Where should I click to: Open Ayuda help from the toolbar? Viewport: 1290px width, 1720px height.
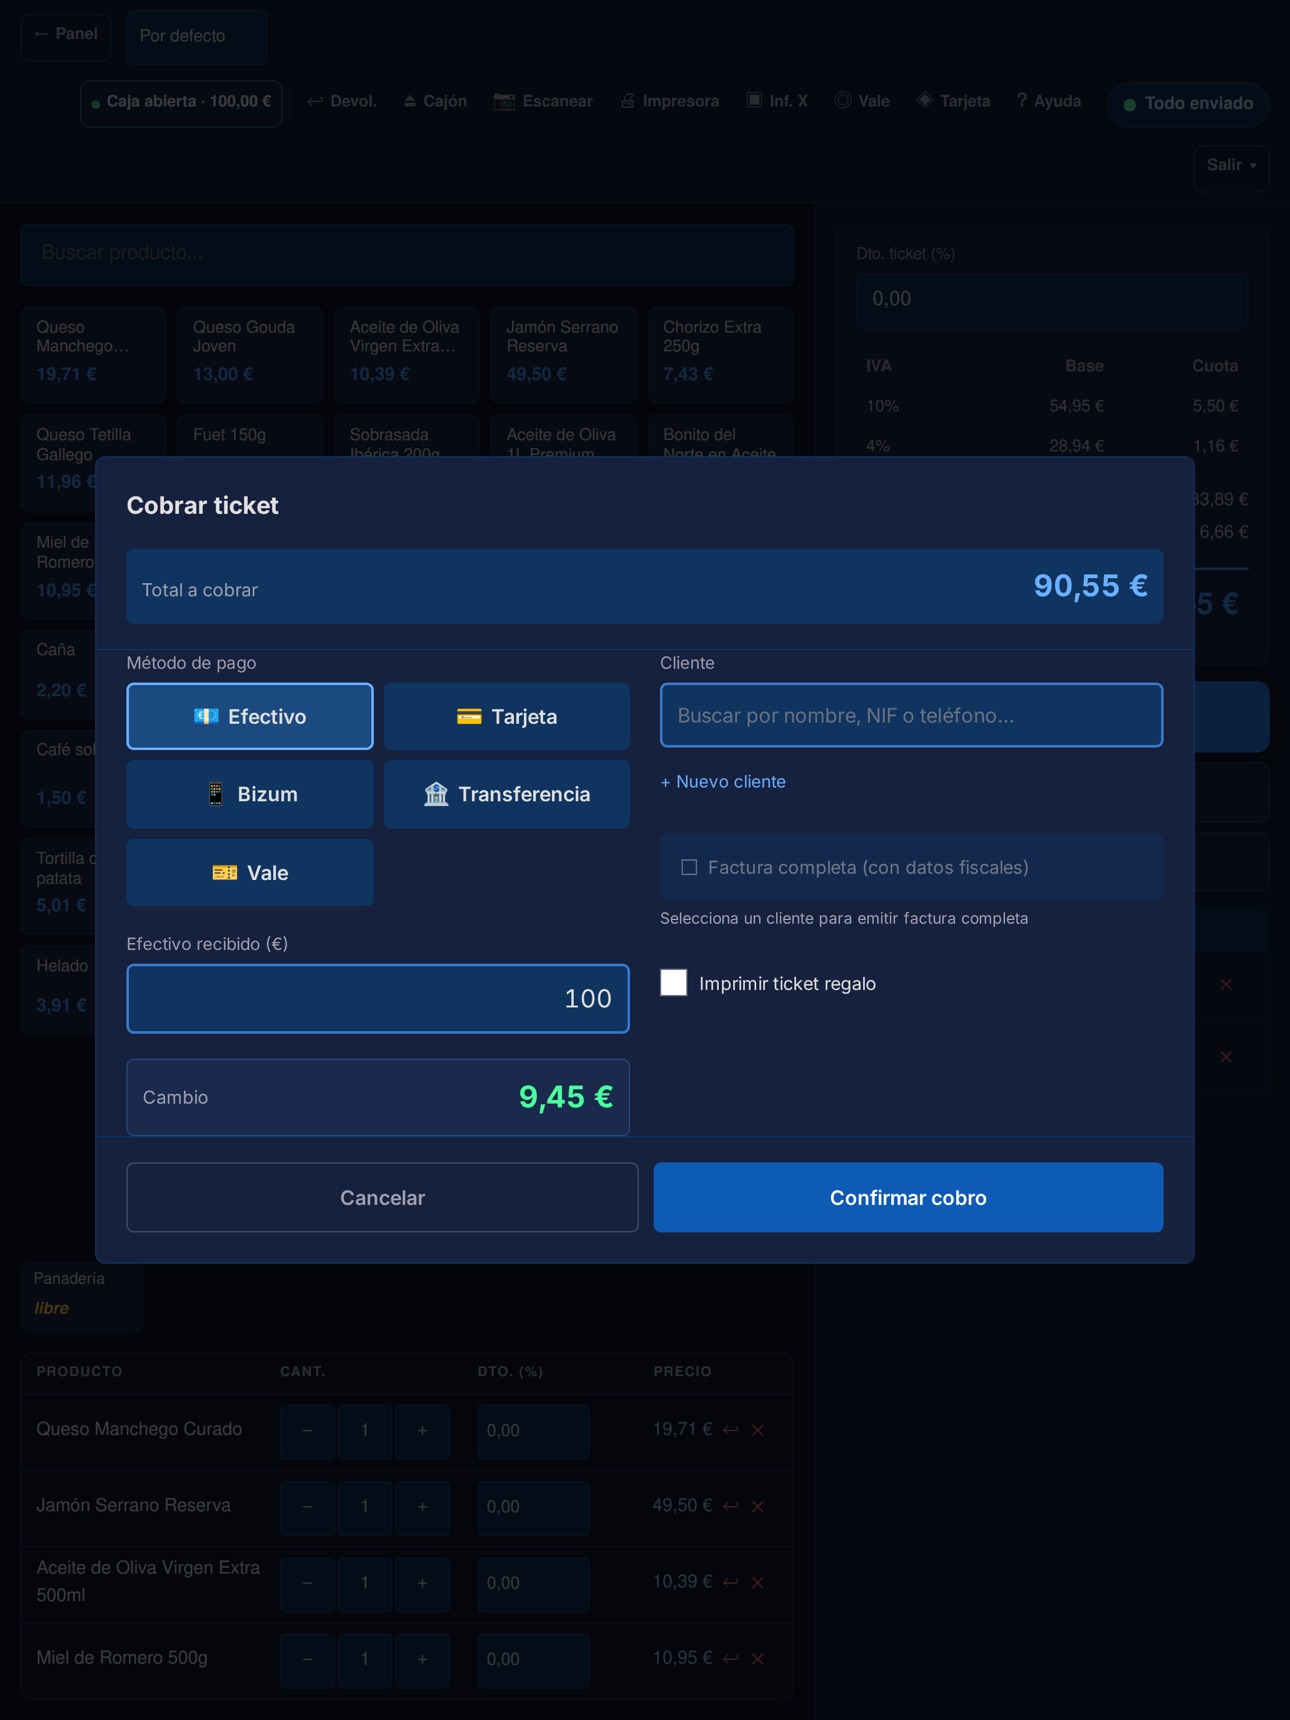click(1048, 101)
